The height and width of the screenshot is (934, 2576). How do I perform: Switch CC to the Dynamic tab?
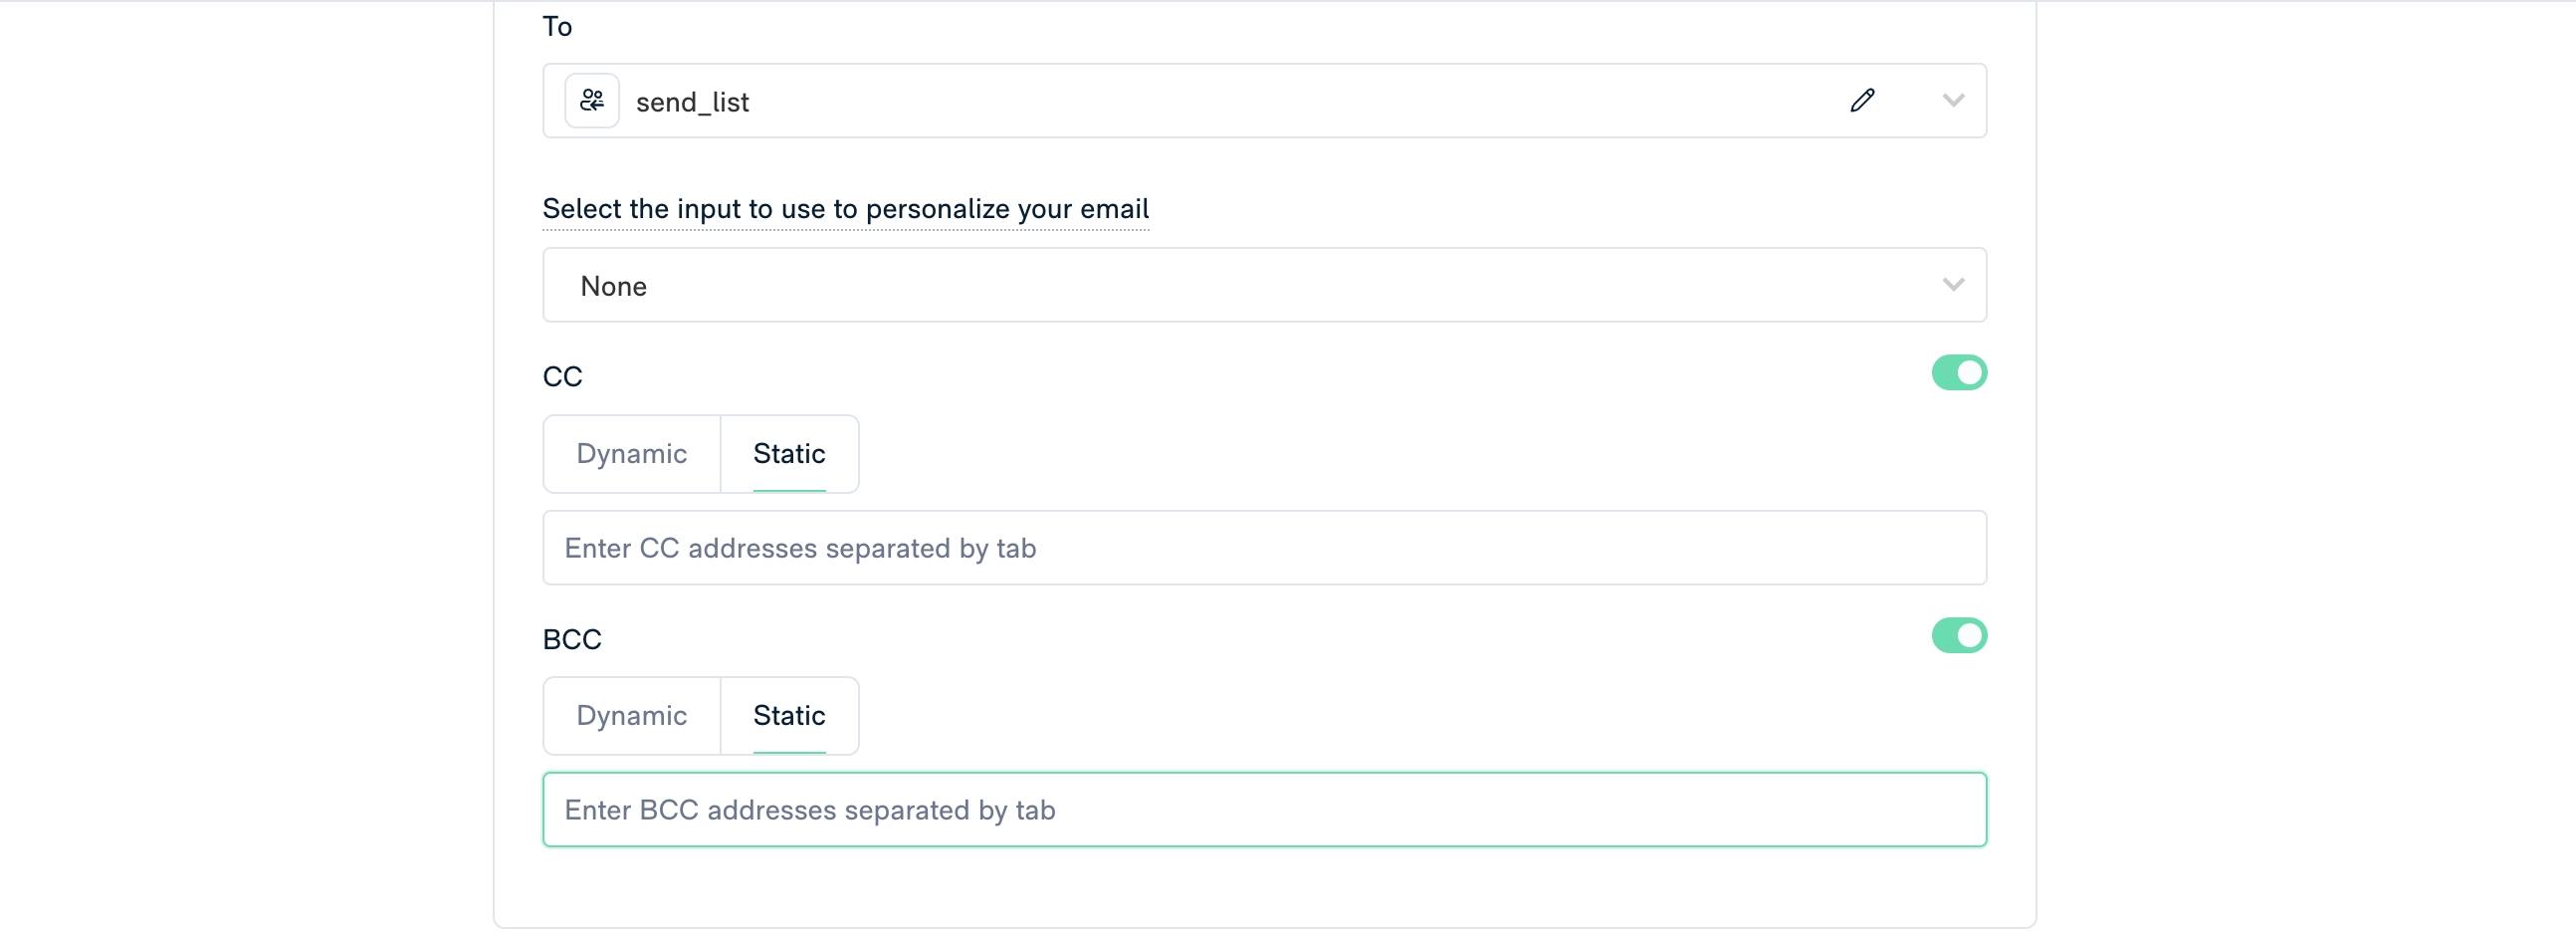click(631, 454)
